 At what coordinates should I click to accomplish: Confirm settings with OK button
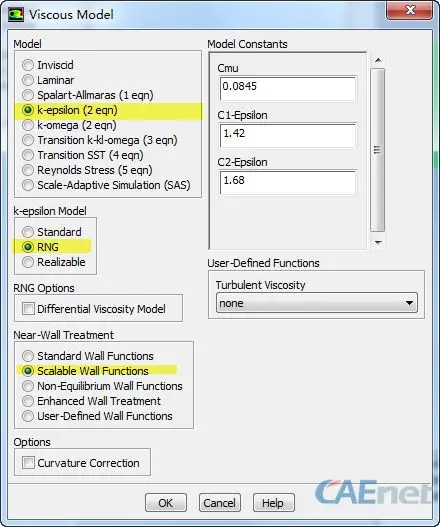[x=166, y=503]
